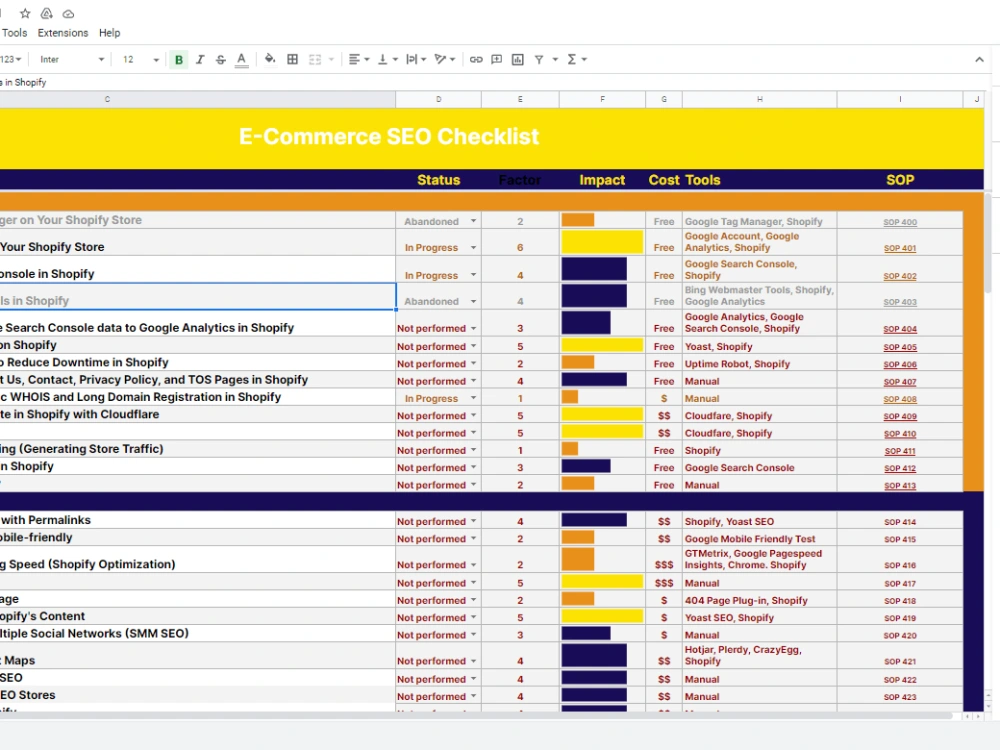Viewport: 1000px width, 750px height.
Task: Create a filter using the funnel icon
Action: click(x=539, y=59)
